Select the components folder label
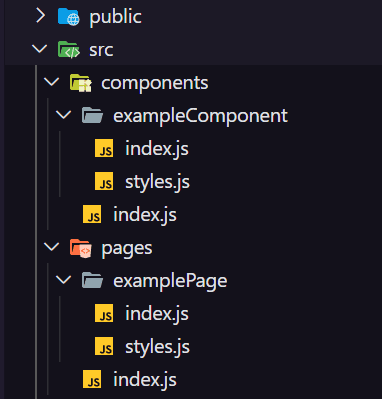Image resolution: width=382 pixels, height=399 pixels. (155, 83)
